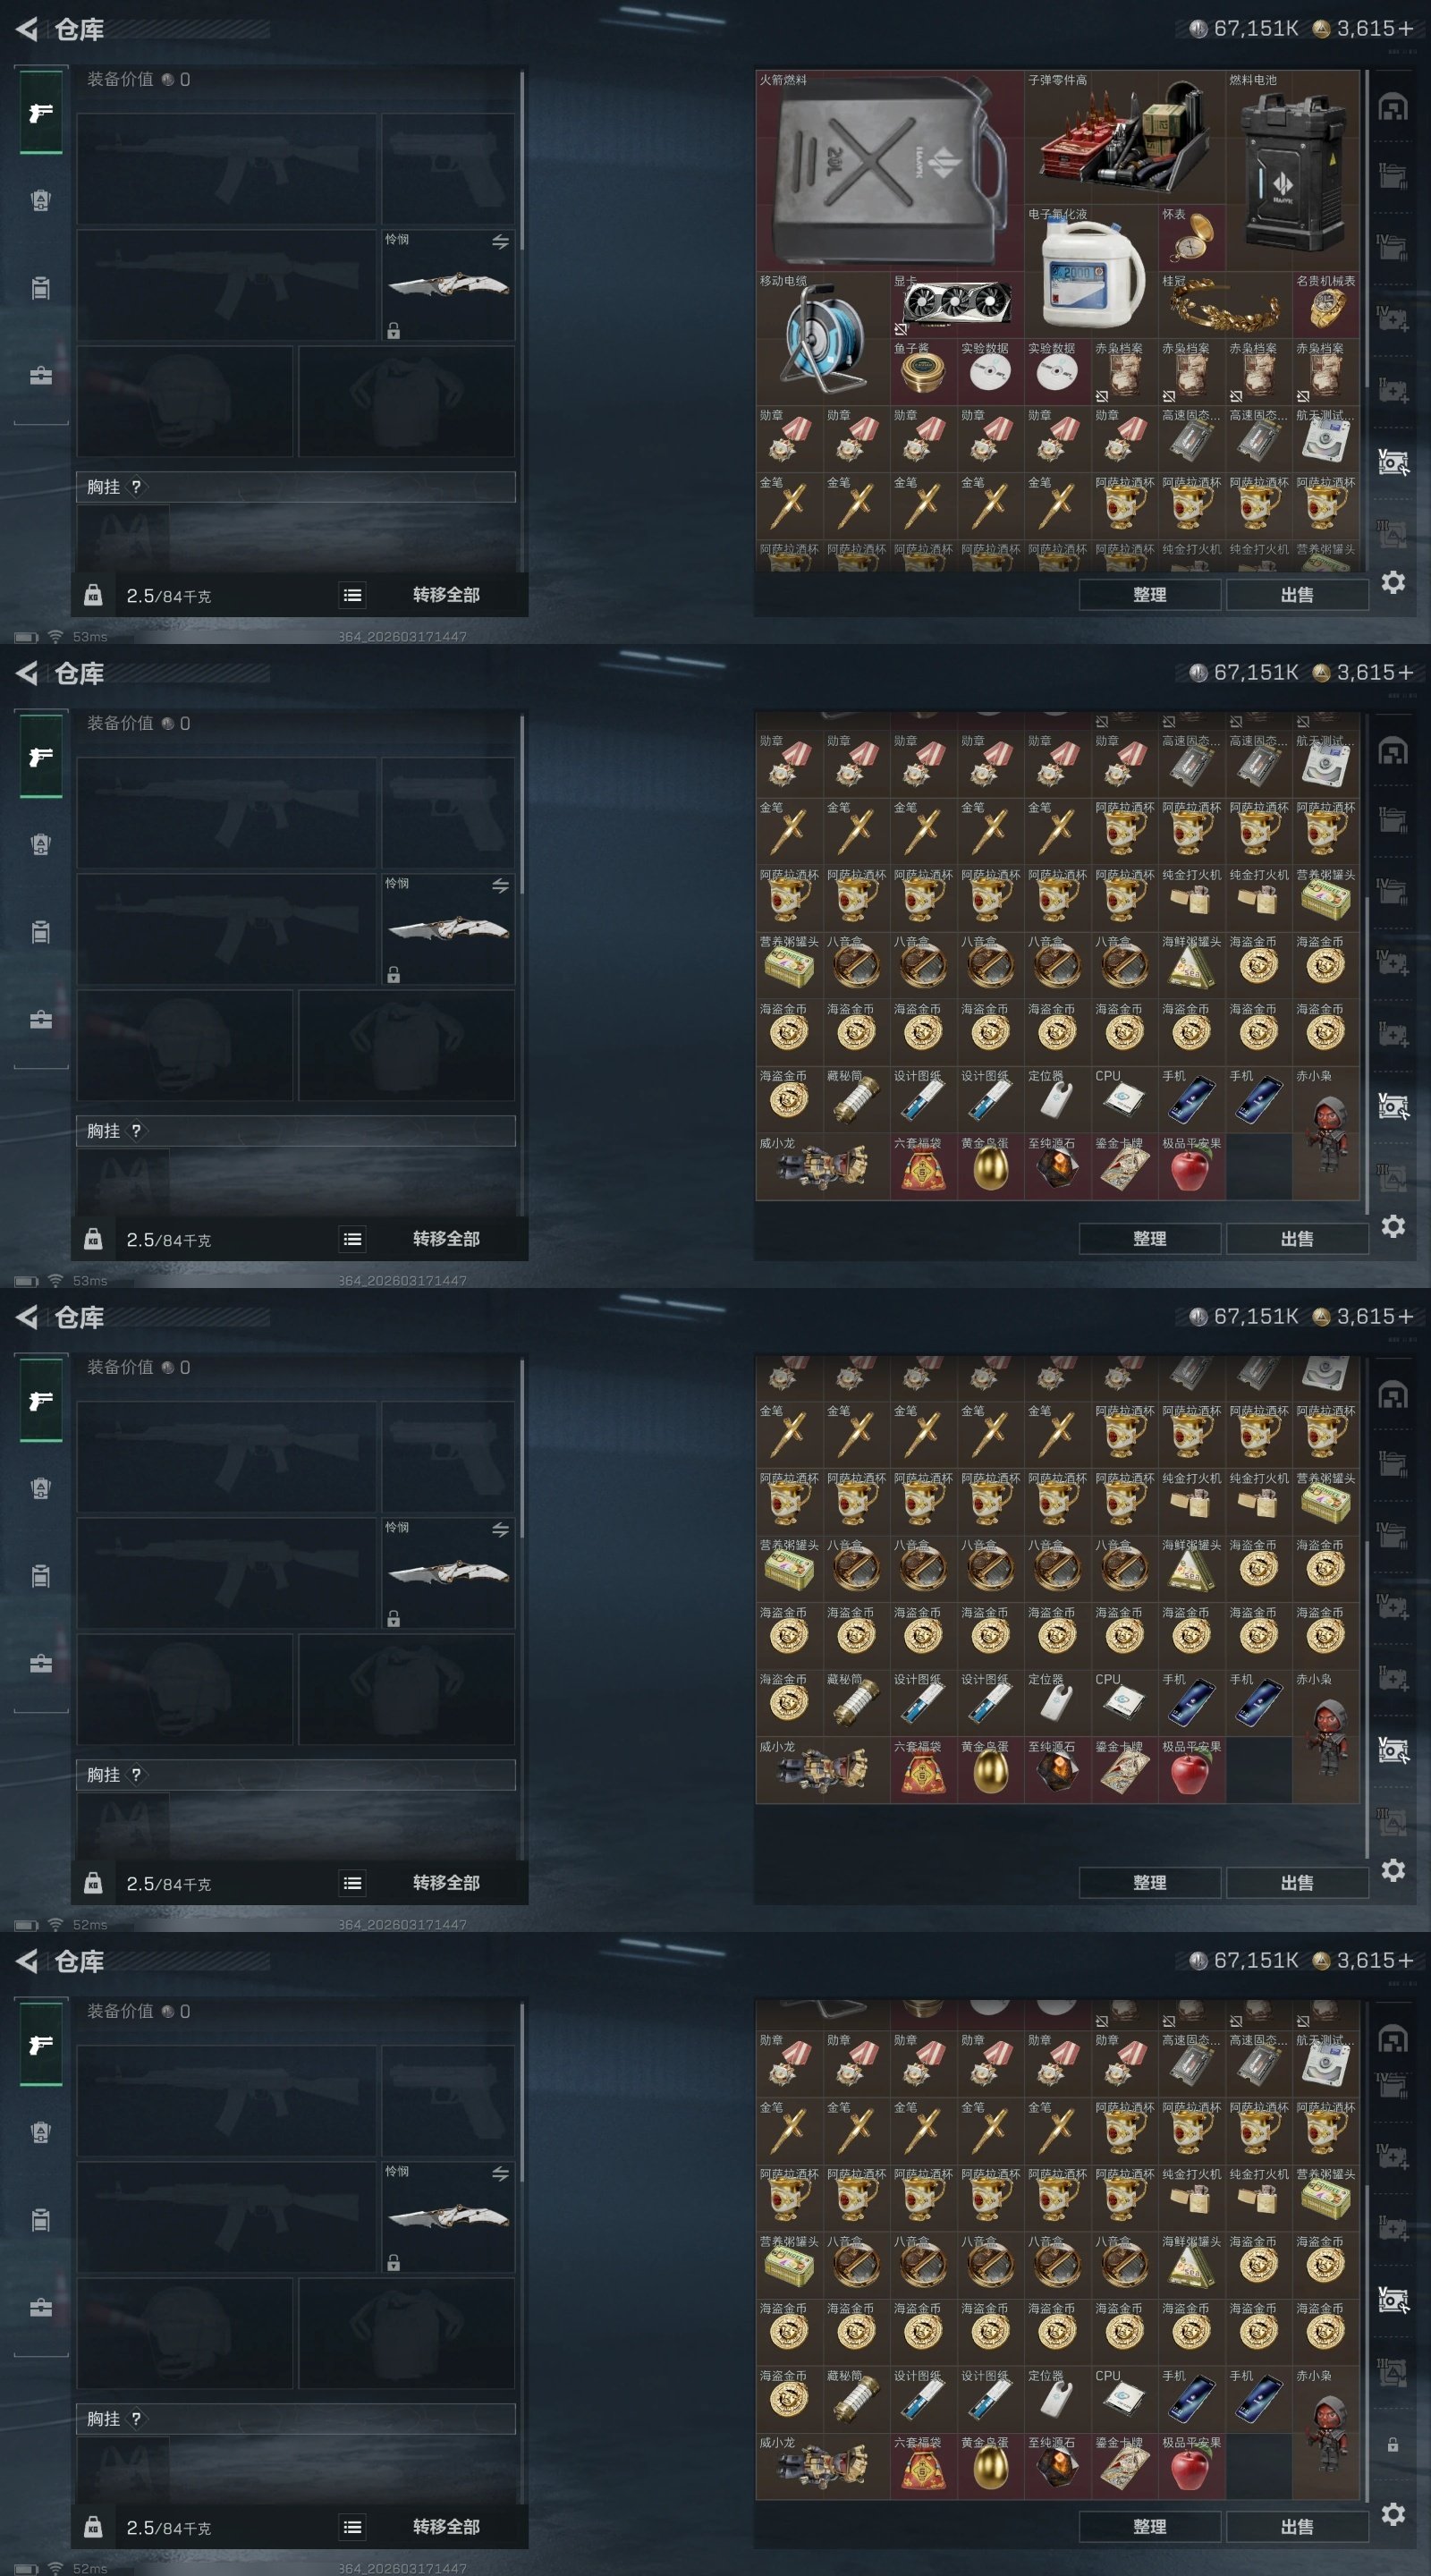1431x2576 pixels.
Task: Pick the 显卡 graphics card item
Action: 957,304
